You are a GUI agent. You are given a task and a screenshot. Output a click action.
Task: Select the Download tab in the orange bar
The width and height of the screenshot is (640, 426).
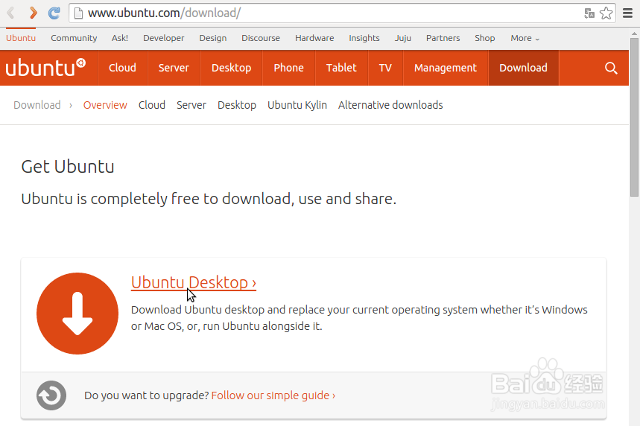tap(523, 68)
